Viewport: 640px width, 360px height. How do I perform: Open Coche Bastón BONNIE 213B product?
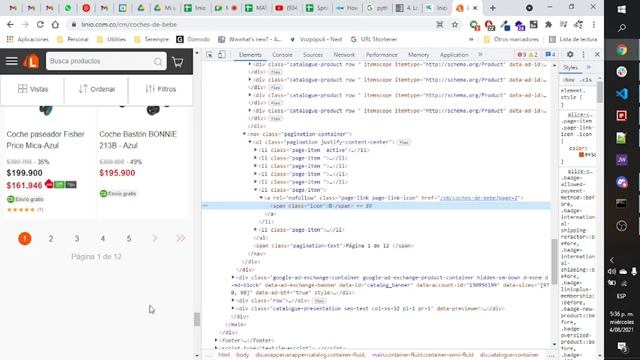pos(138,140)
